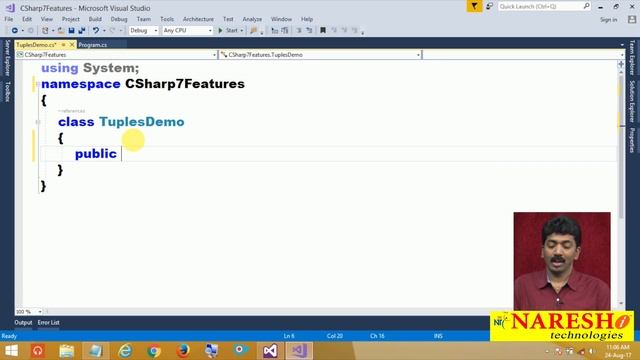Open the Team menu

click(144, 19)
